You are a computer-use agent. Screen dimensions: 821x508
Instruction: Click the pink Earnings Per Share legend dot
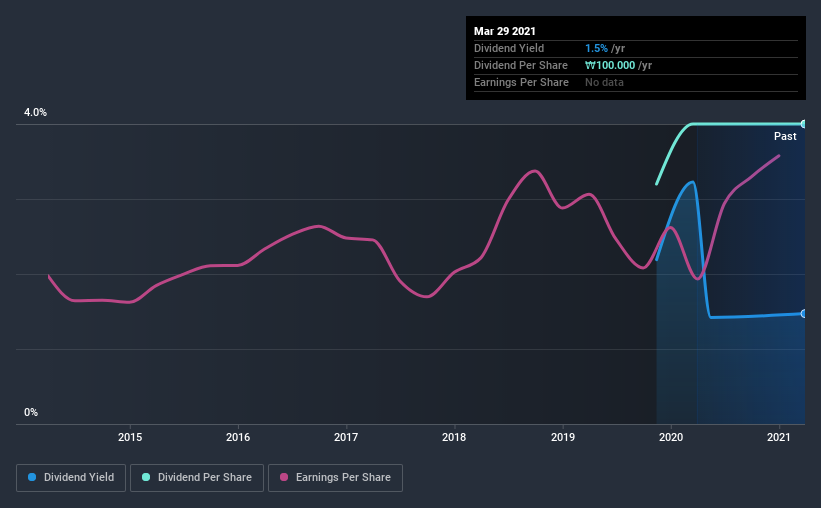click(284, 477)
